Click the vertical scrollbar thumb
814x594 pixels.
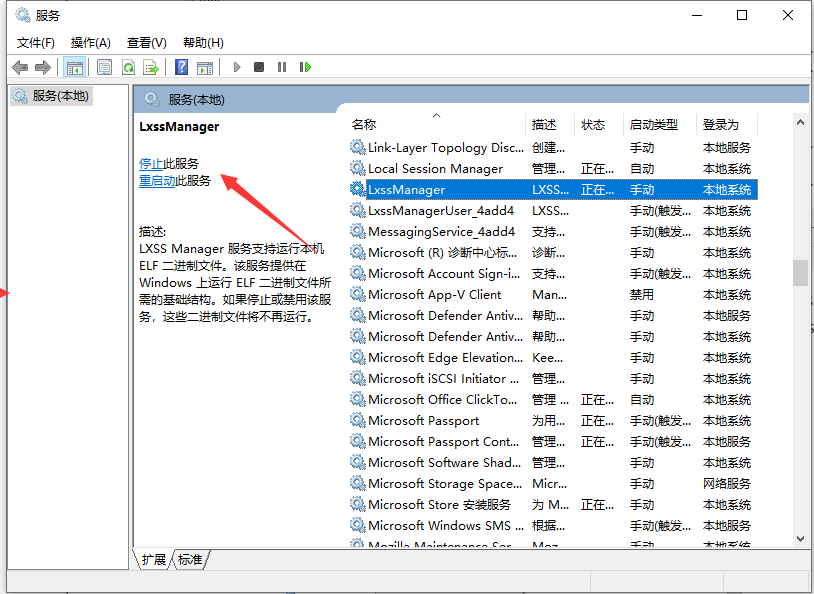[800, 273]
